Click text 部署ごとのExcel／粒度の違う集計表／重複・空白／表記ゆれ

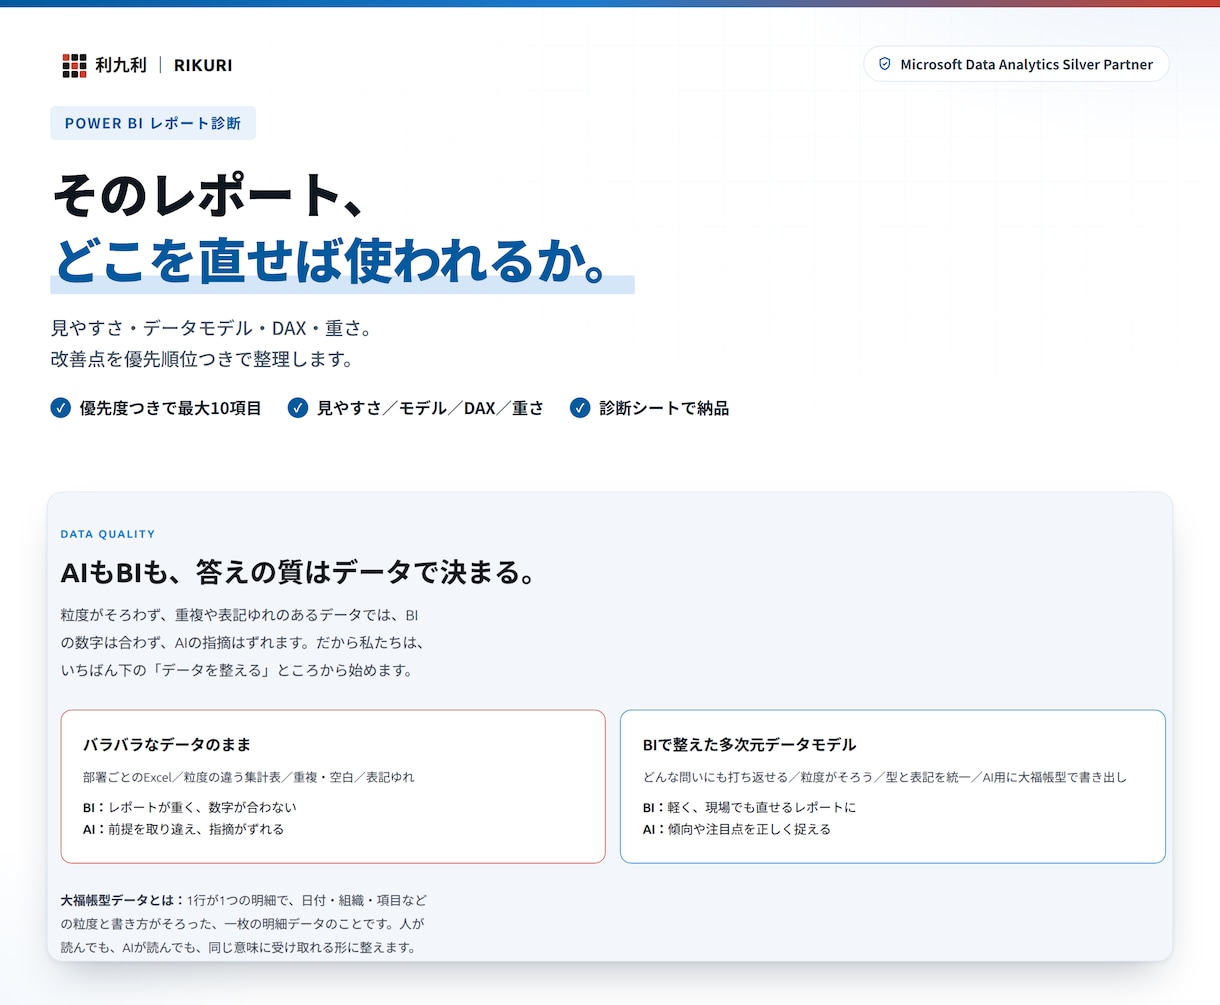click(x=249, y=777)
